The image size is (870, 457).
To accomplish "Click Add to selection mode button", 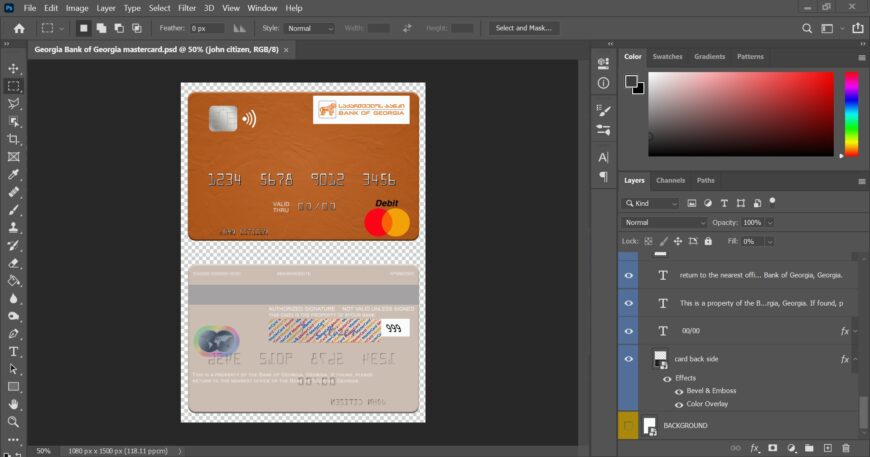I will click(101, 28).
